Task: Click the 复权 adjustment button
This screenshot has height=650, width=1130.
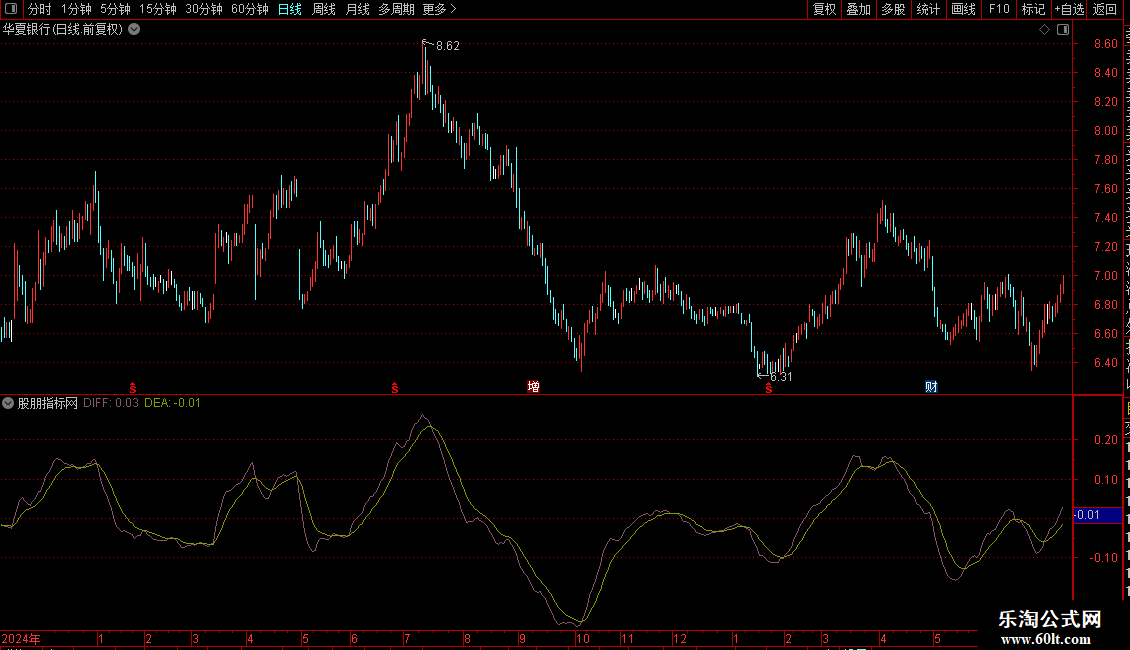Action: pos(824,9)
